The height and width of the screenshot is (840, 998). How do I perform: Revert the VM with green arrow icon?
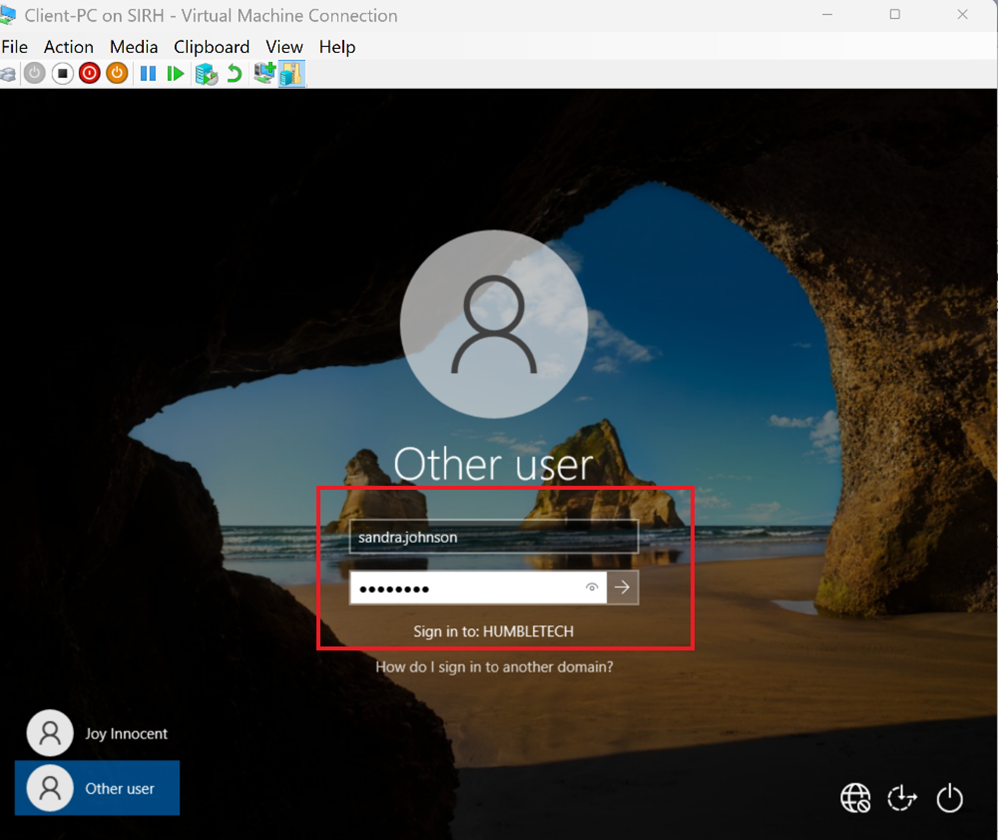pos(234,74)
